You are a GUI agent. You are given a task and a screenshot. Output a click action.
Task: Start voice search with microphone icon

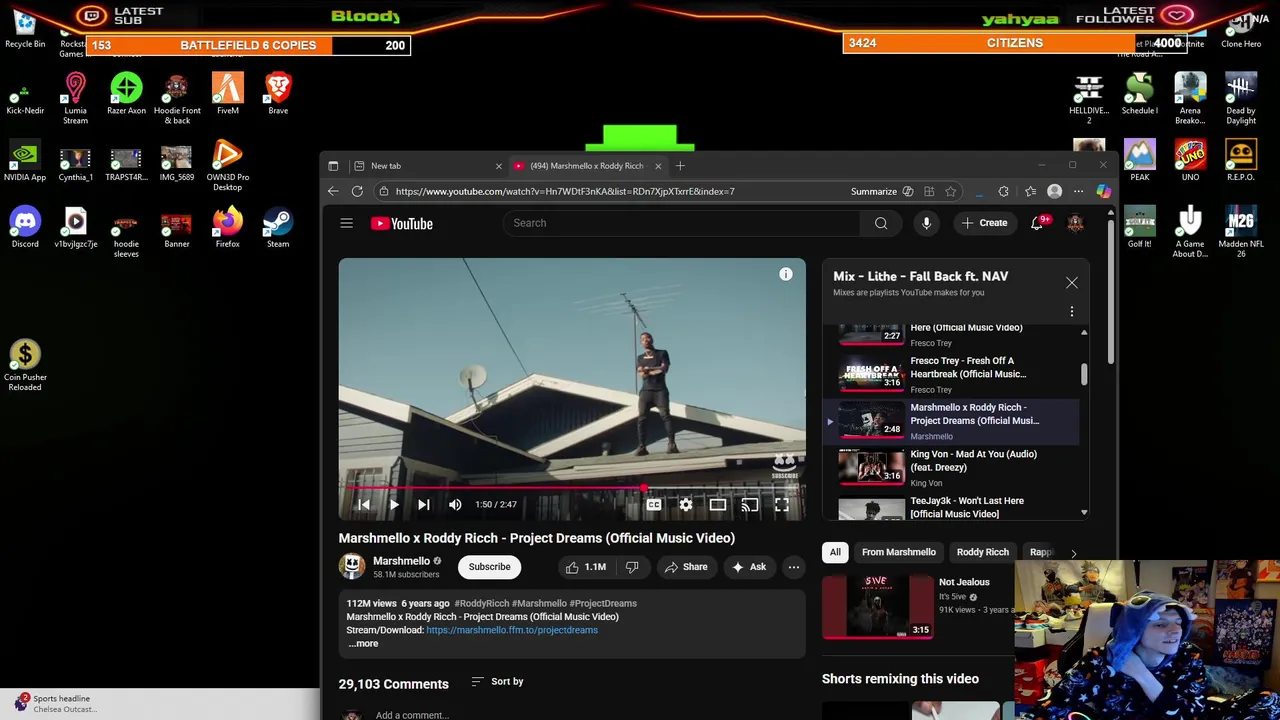926,223
